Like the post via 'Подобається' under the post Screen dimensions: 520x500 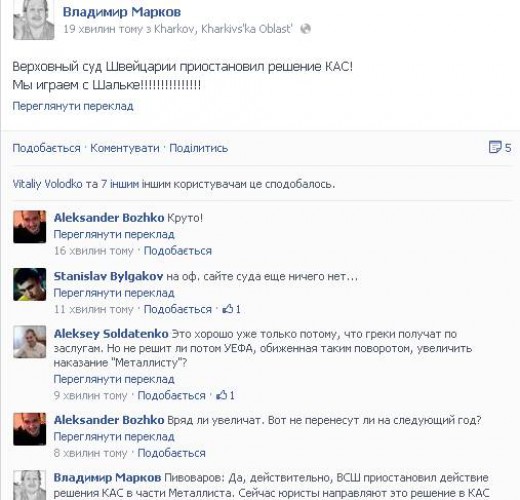click(x=46, y=148)
